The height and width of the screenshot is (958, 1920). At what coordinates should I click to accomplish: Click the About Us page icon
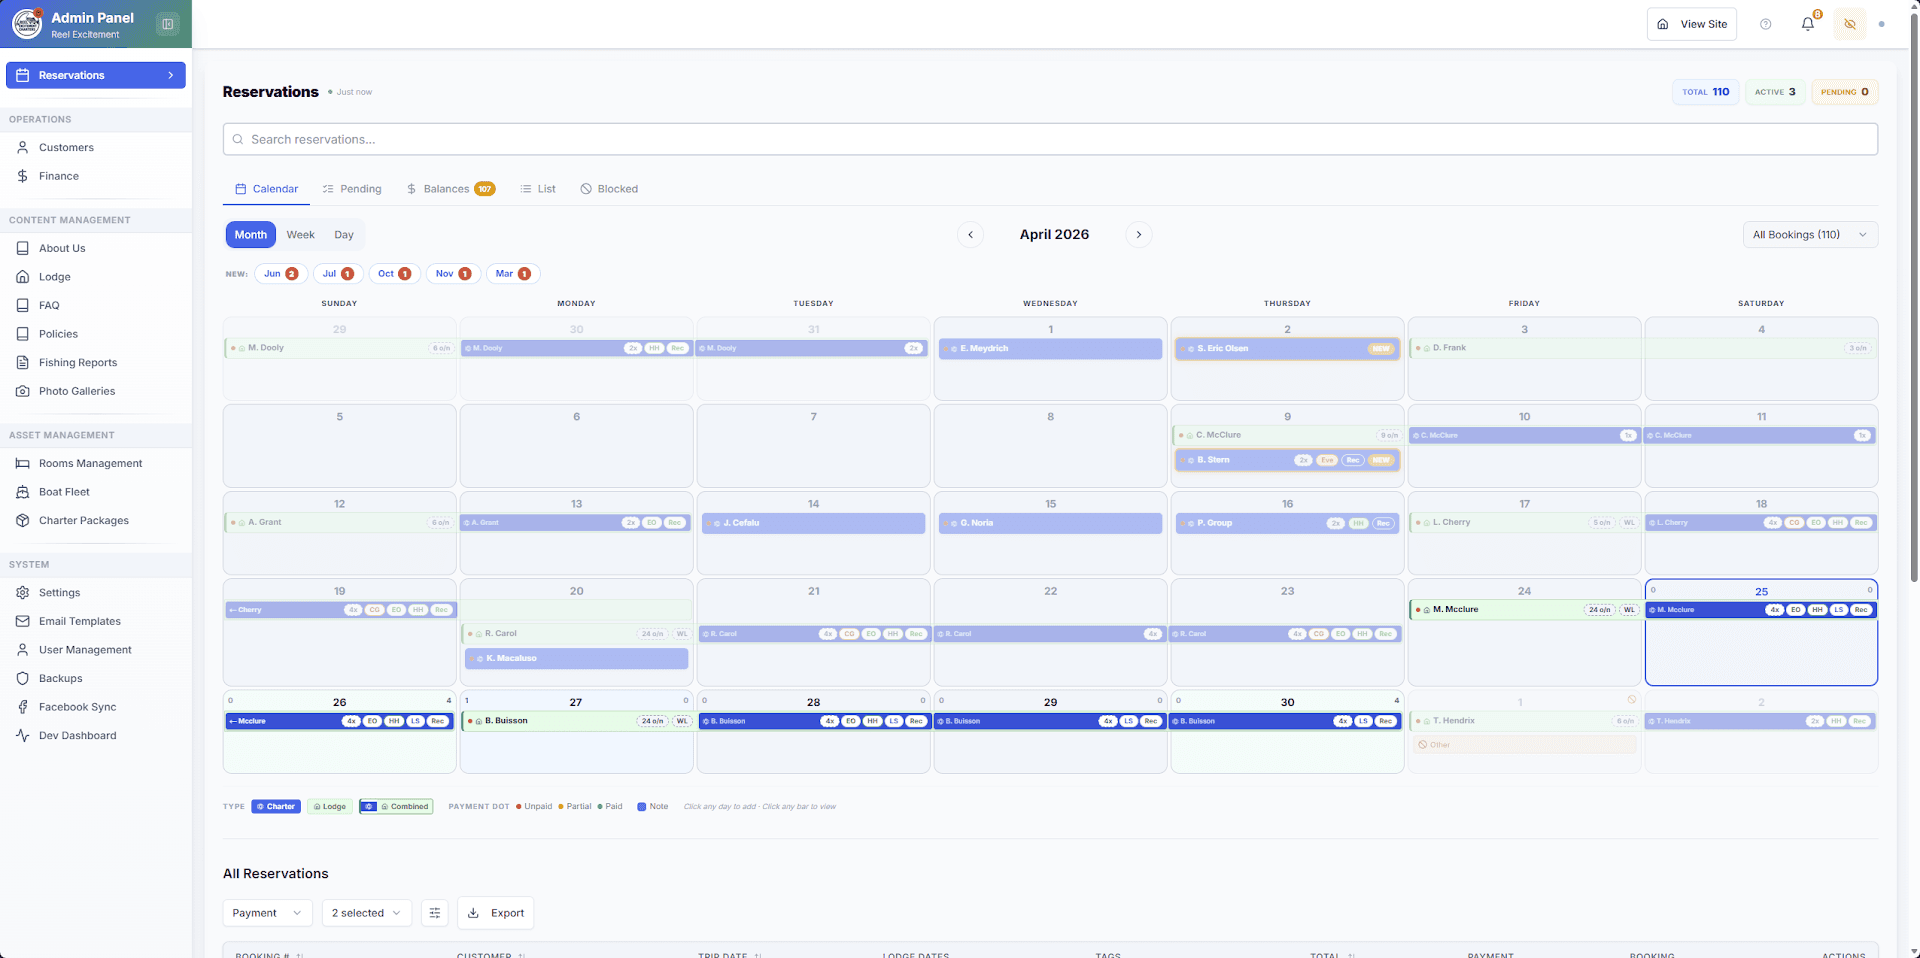[22, 248]
